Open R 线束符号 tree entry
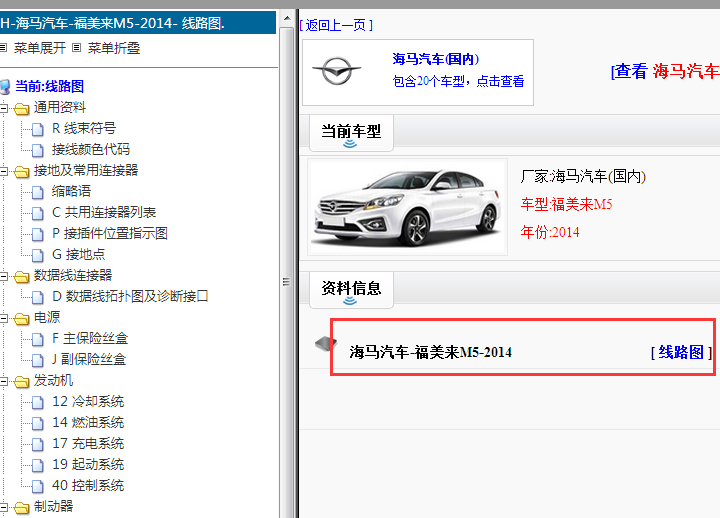Viewport: 720px width, 518px height. coord(84,128)
